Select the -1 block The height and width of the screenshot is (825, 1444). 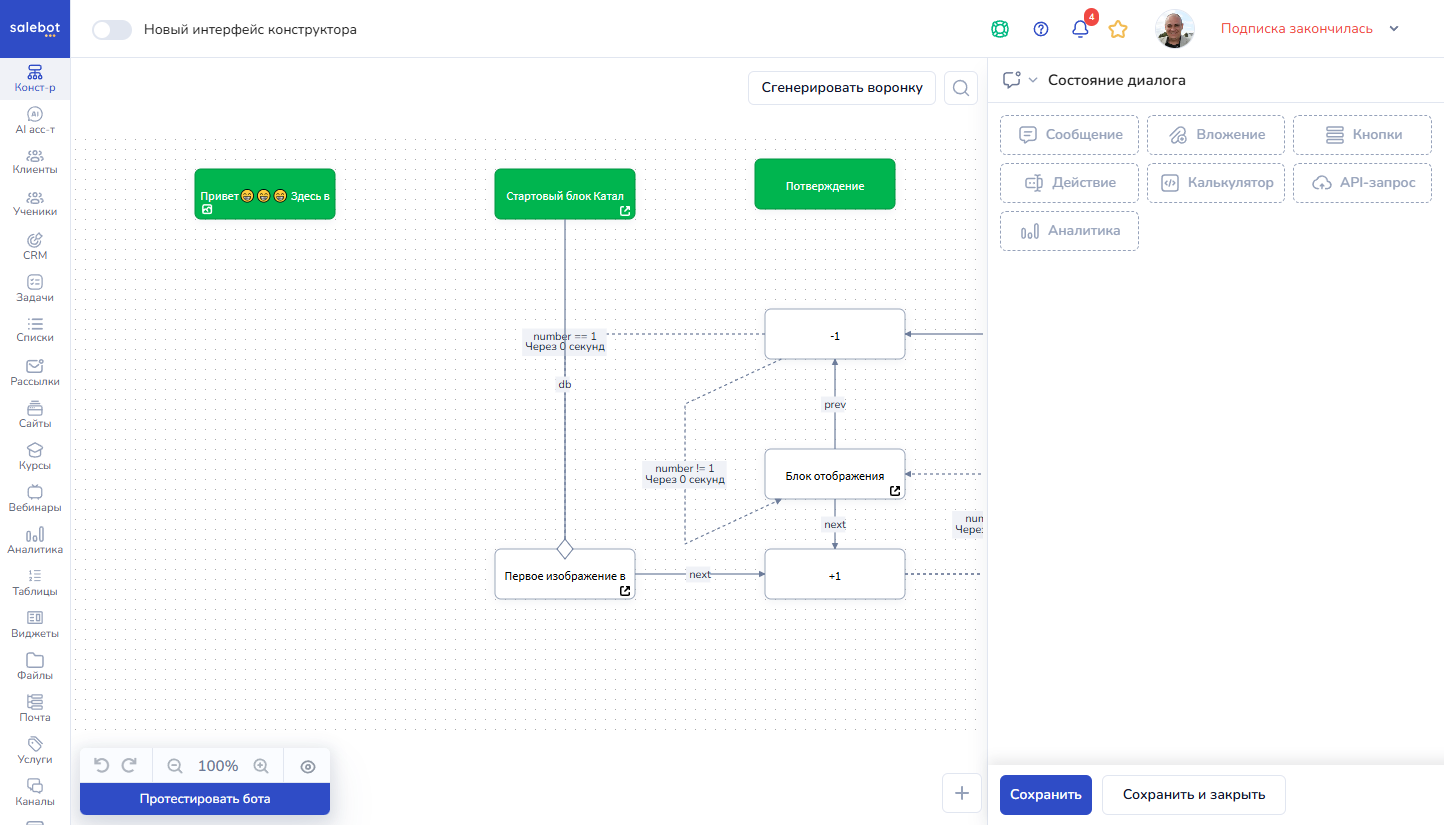coord(835,335)
